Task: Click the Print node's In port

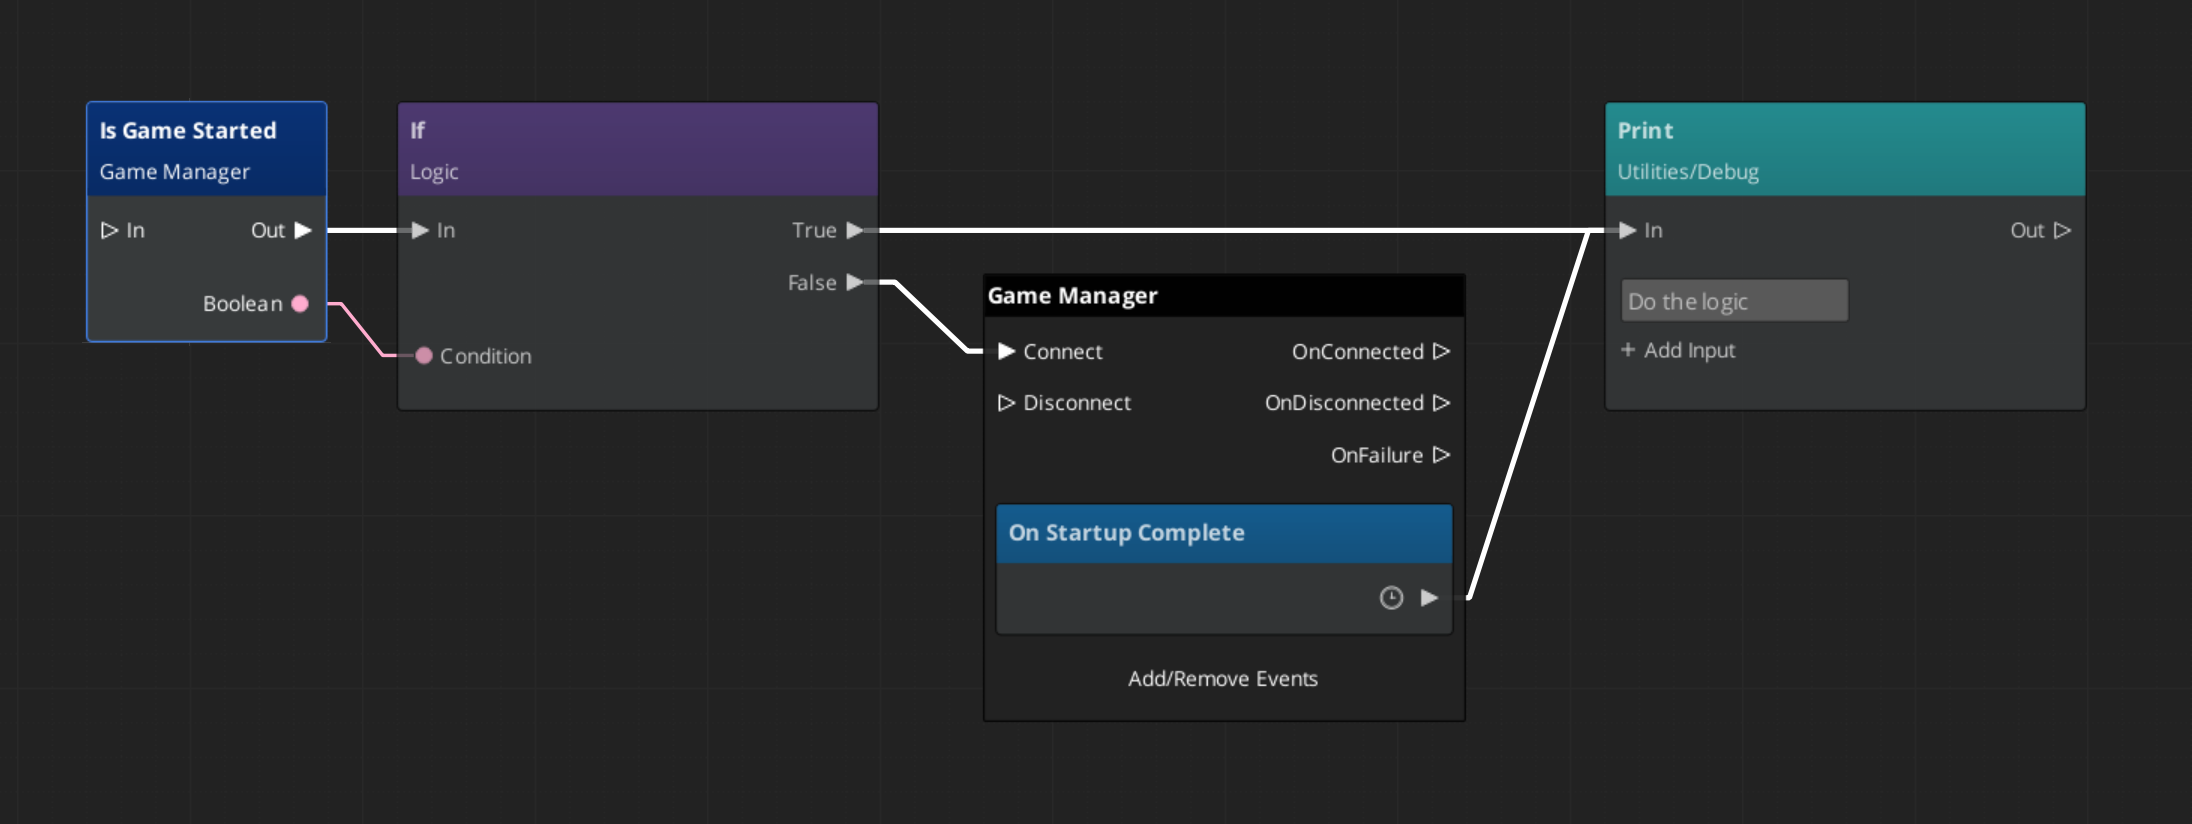Action: click(x=1628, y=230)
